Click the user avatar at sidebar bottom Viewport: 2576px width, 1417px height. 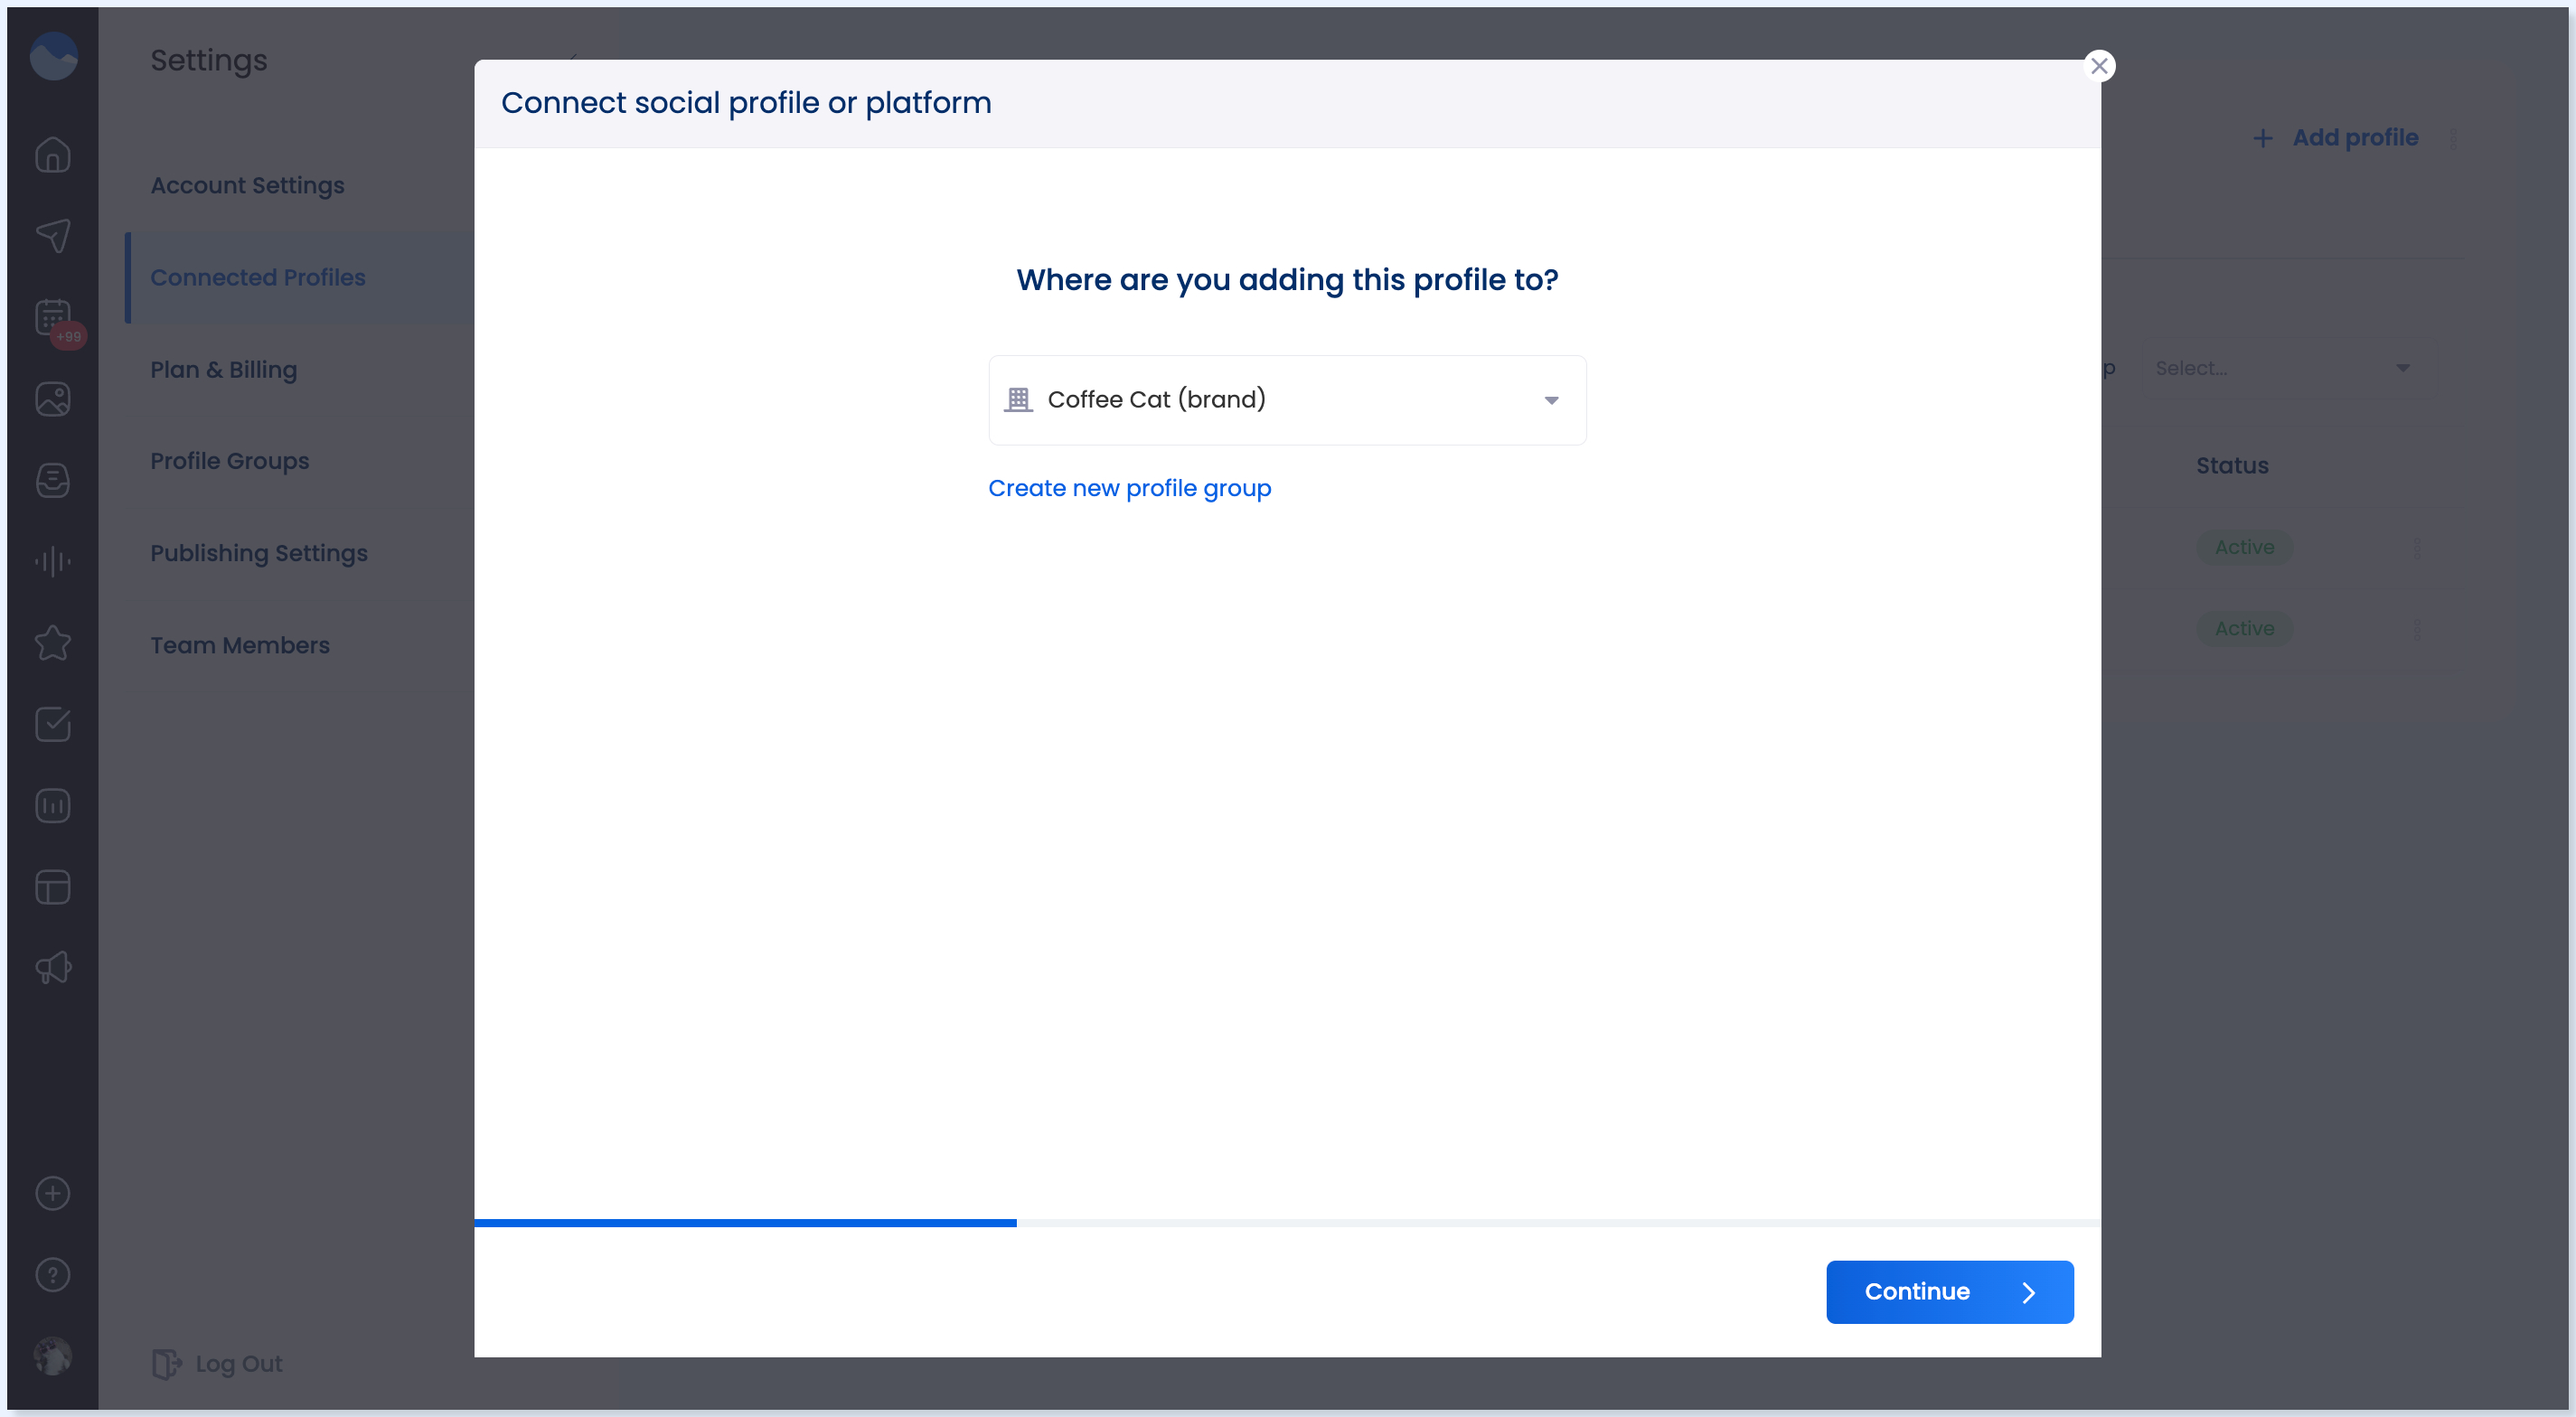[53, 1355]
